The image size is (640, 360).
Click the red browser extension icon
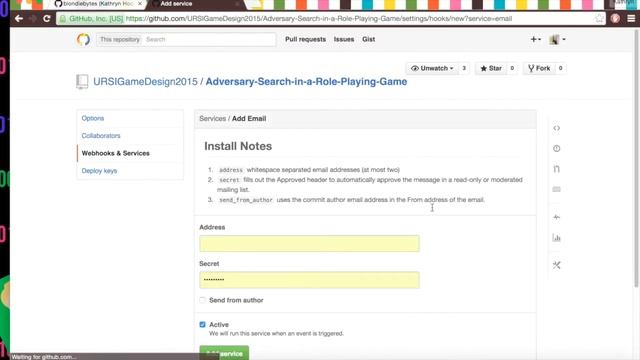click(x=616, y=18)
